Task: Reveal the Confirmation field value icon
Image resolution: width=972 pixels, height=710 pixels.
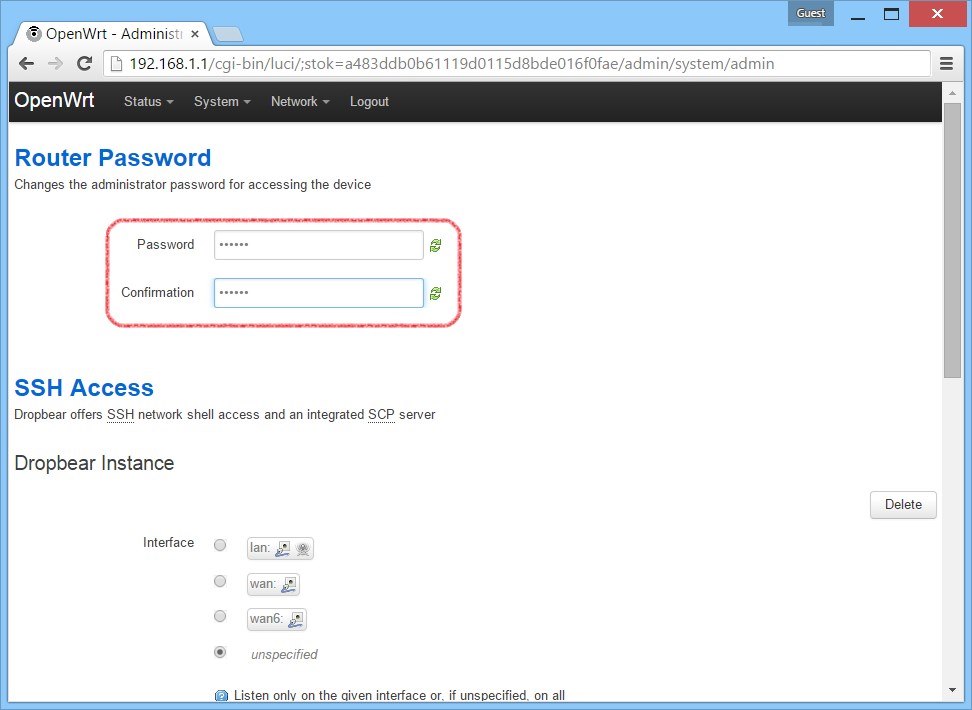Action: [435, 293]
